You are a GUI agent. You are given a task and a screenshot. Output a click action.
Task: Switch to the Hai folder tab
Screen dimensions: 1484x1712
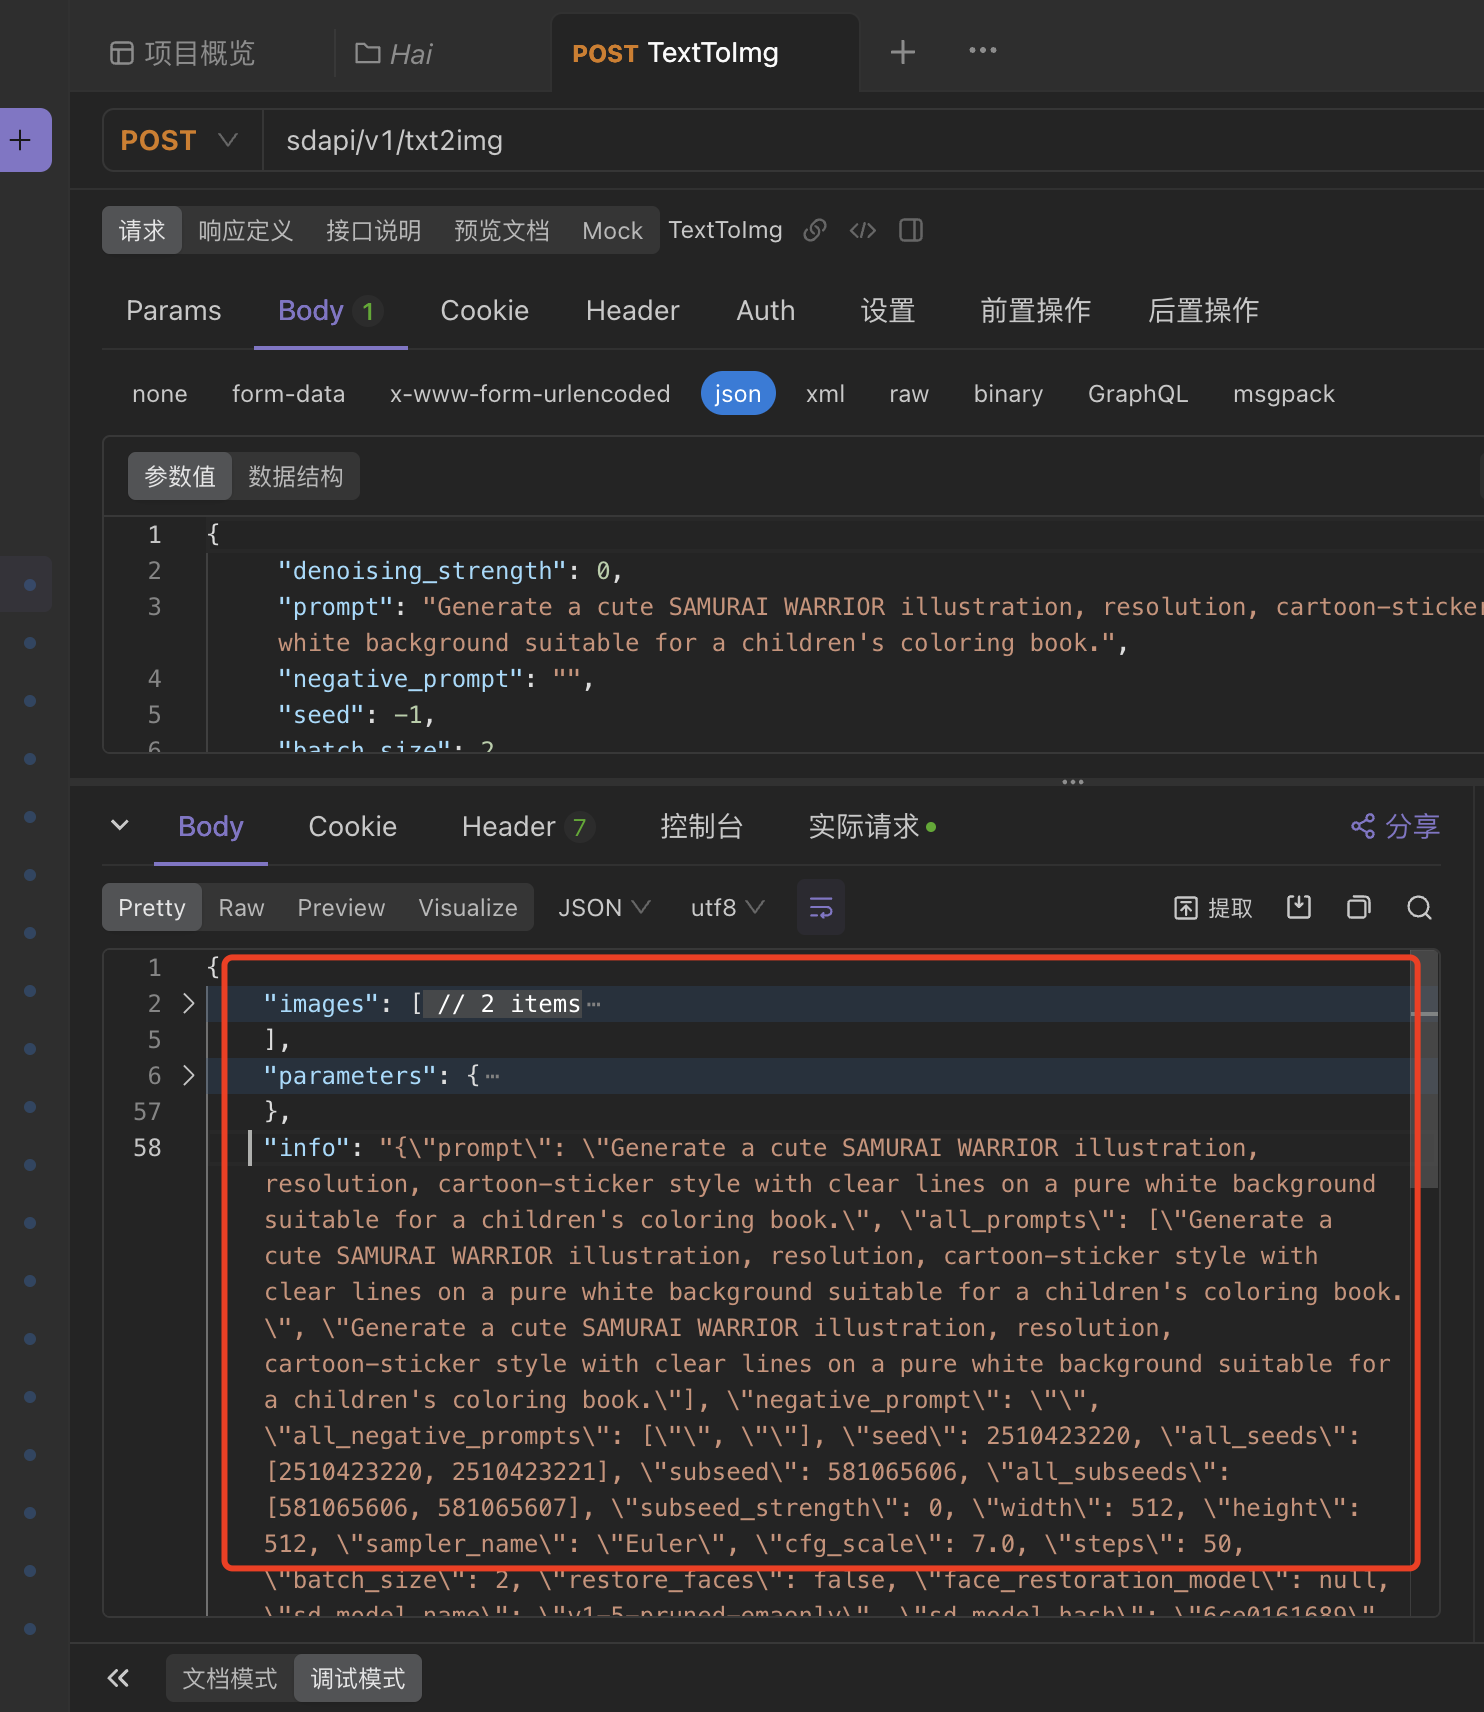[x=395, y=53]
